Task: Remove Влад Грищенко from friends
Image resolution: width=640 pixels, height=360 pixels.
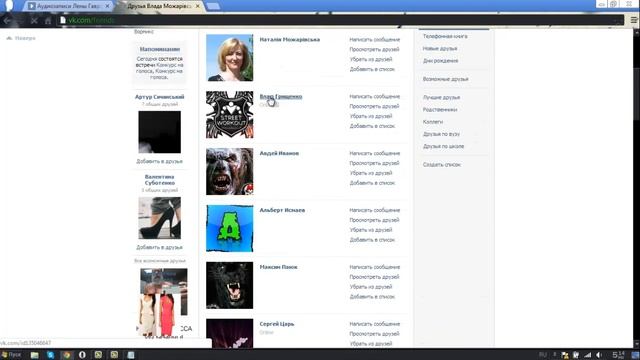Action: coord(371,116)
